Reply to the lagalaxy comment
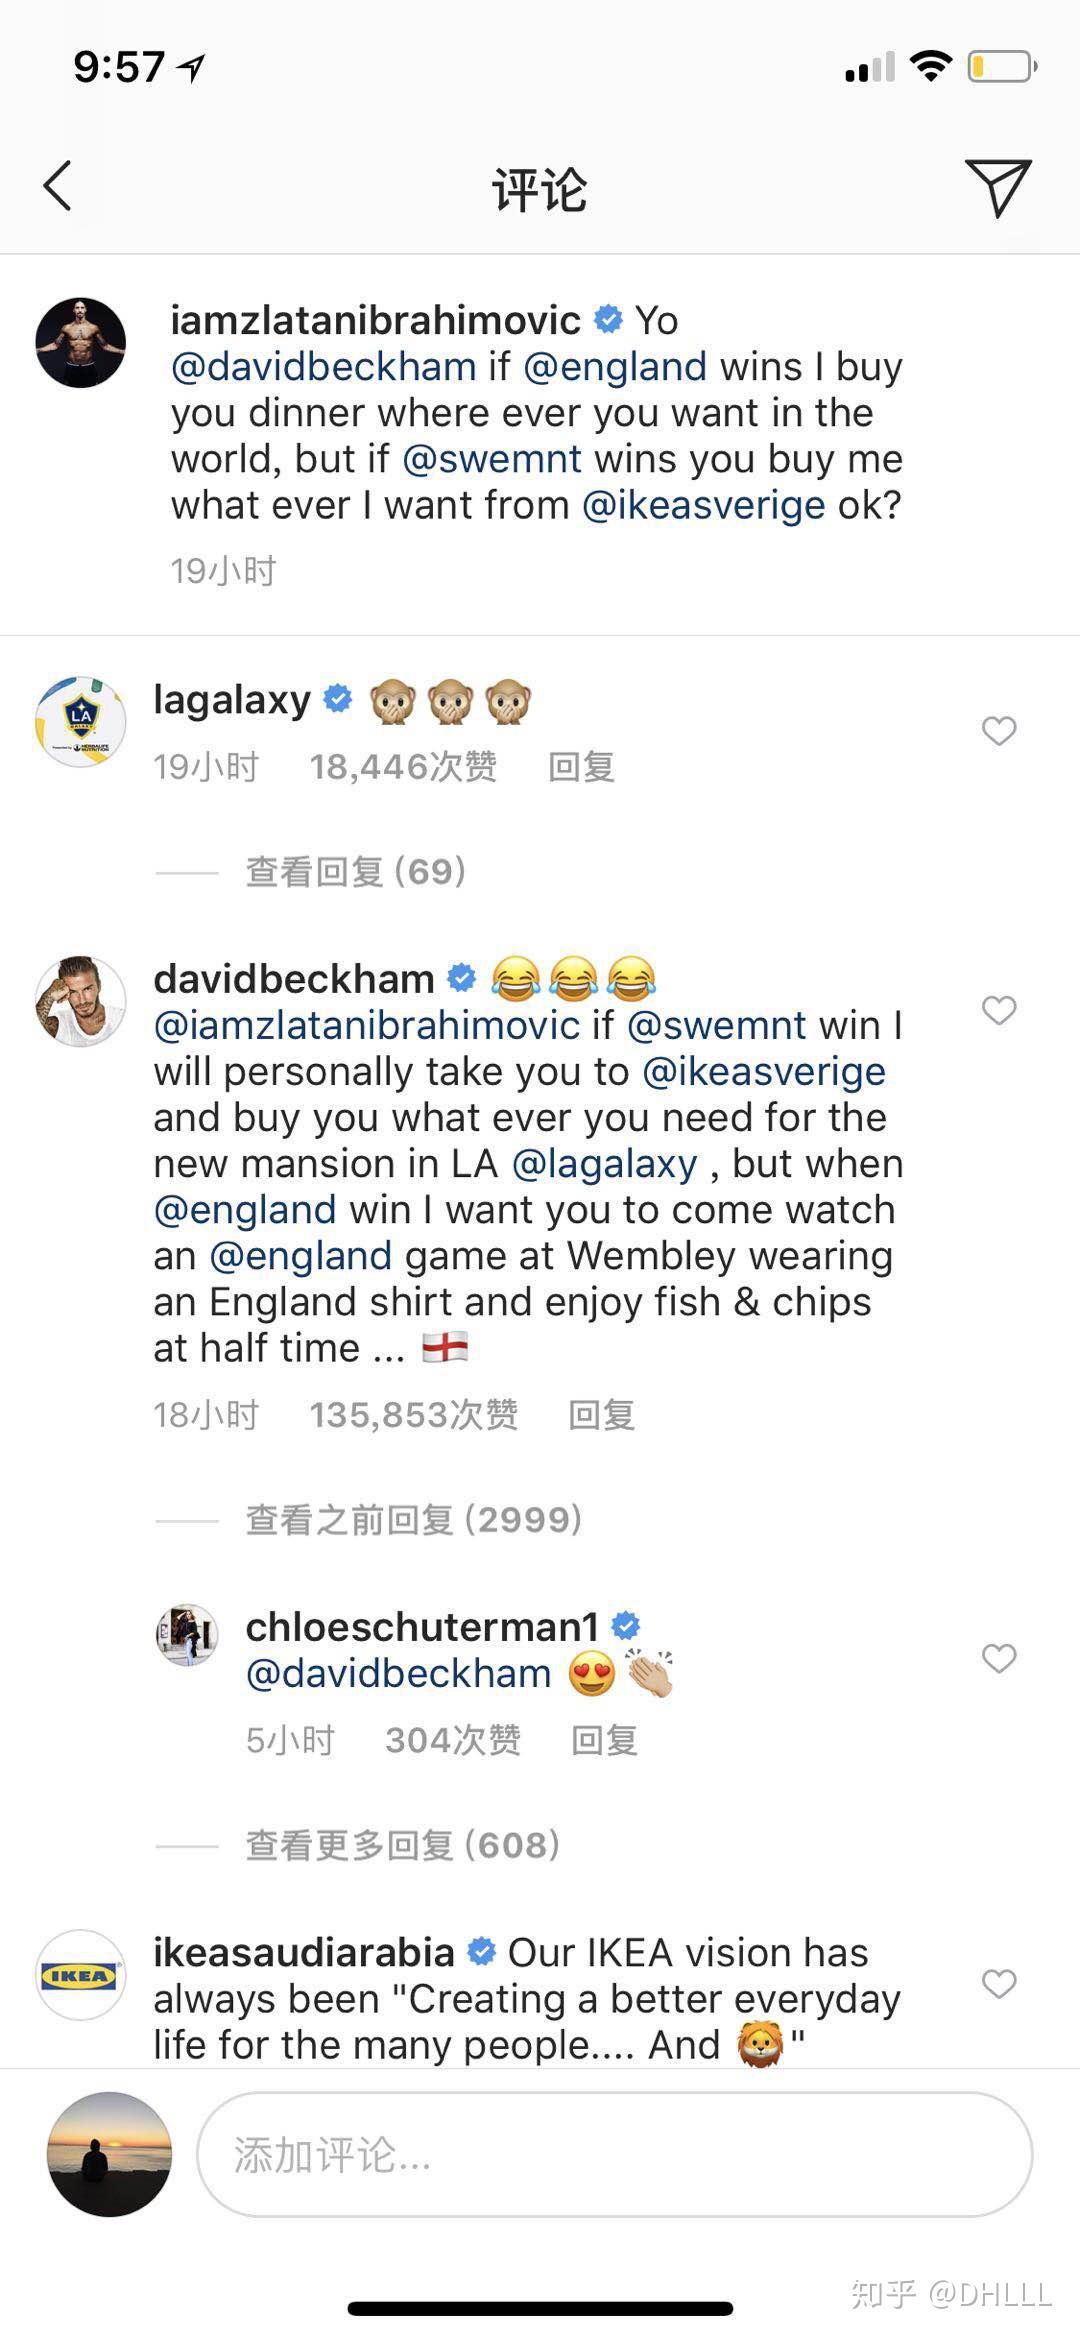The width and height of the screenshot is (1080, 2339). point(581,767)
